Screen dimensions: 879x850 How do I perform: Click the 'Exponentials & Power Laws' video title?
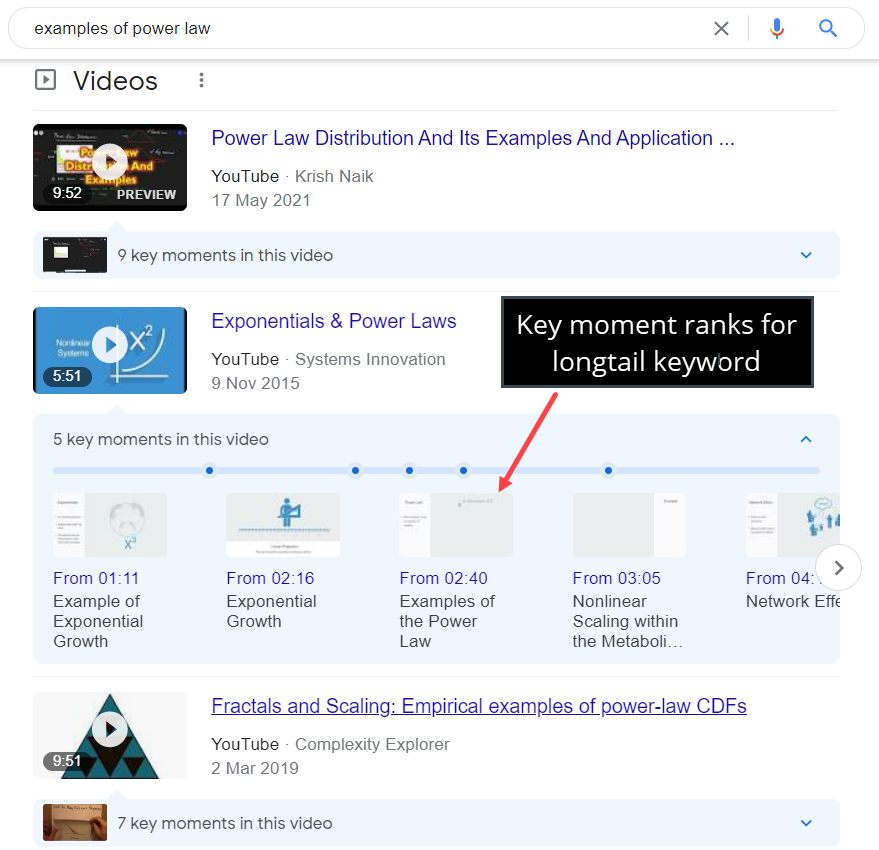pos(334,321)
